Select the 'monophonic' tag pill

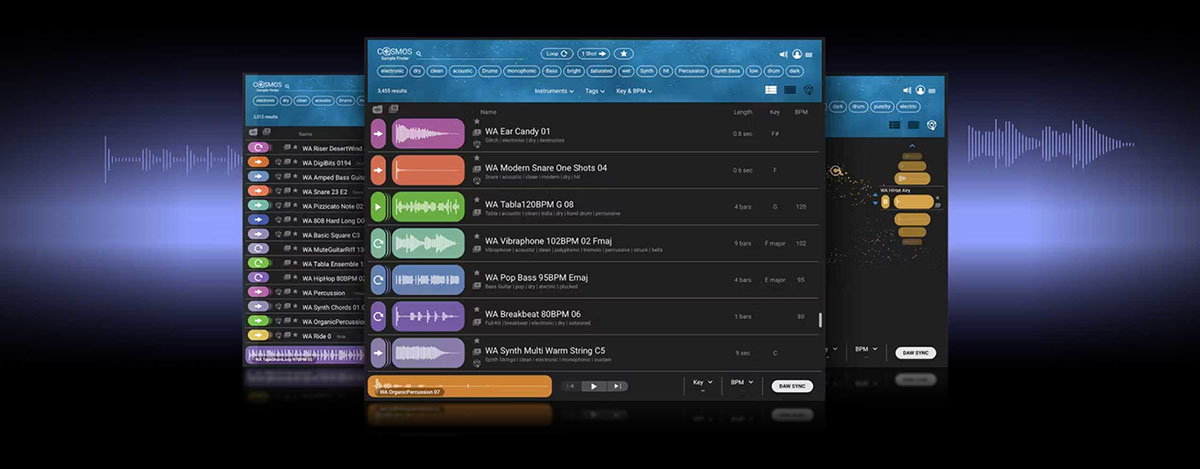521,71
